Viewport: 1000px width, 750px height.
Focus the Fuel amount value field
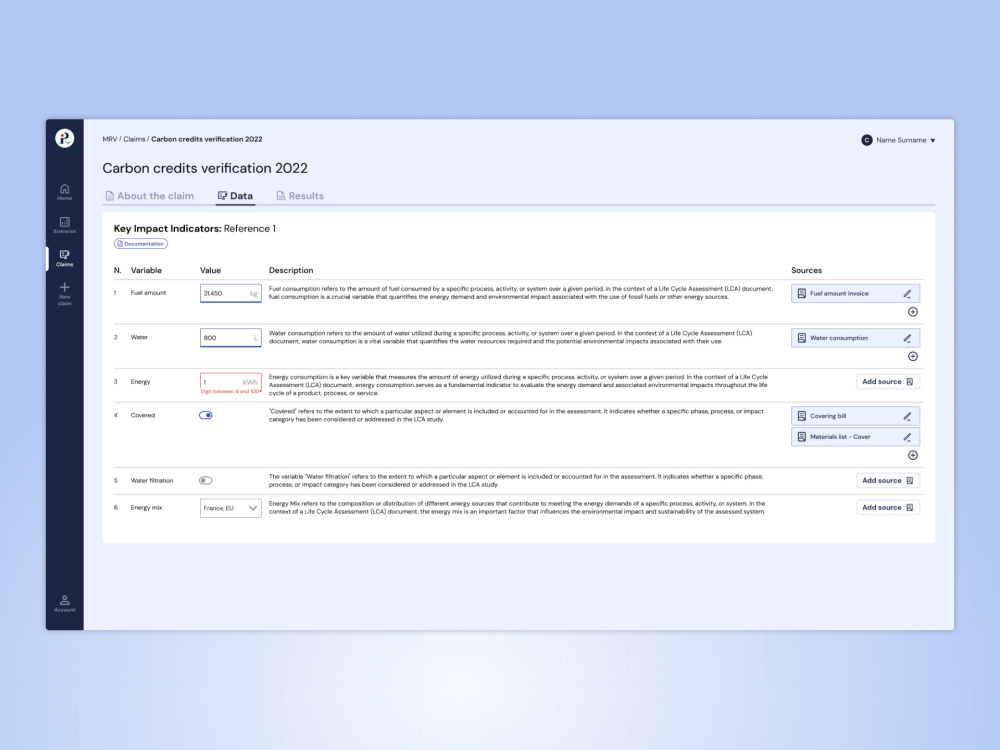230,293
